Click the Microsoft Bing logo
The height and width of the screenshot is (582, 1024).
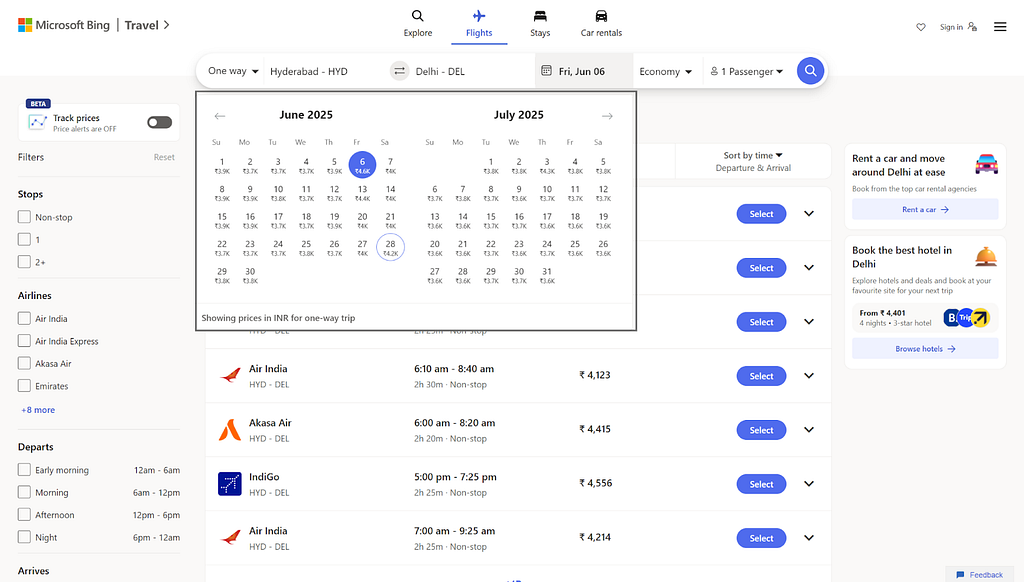63,25
